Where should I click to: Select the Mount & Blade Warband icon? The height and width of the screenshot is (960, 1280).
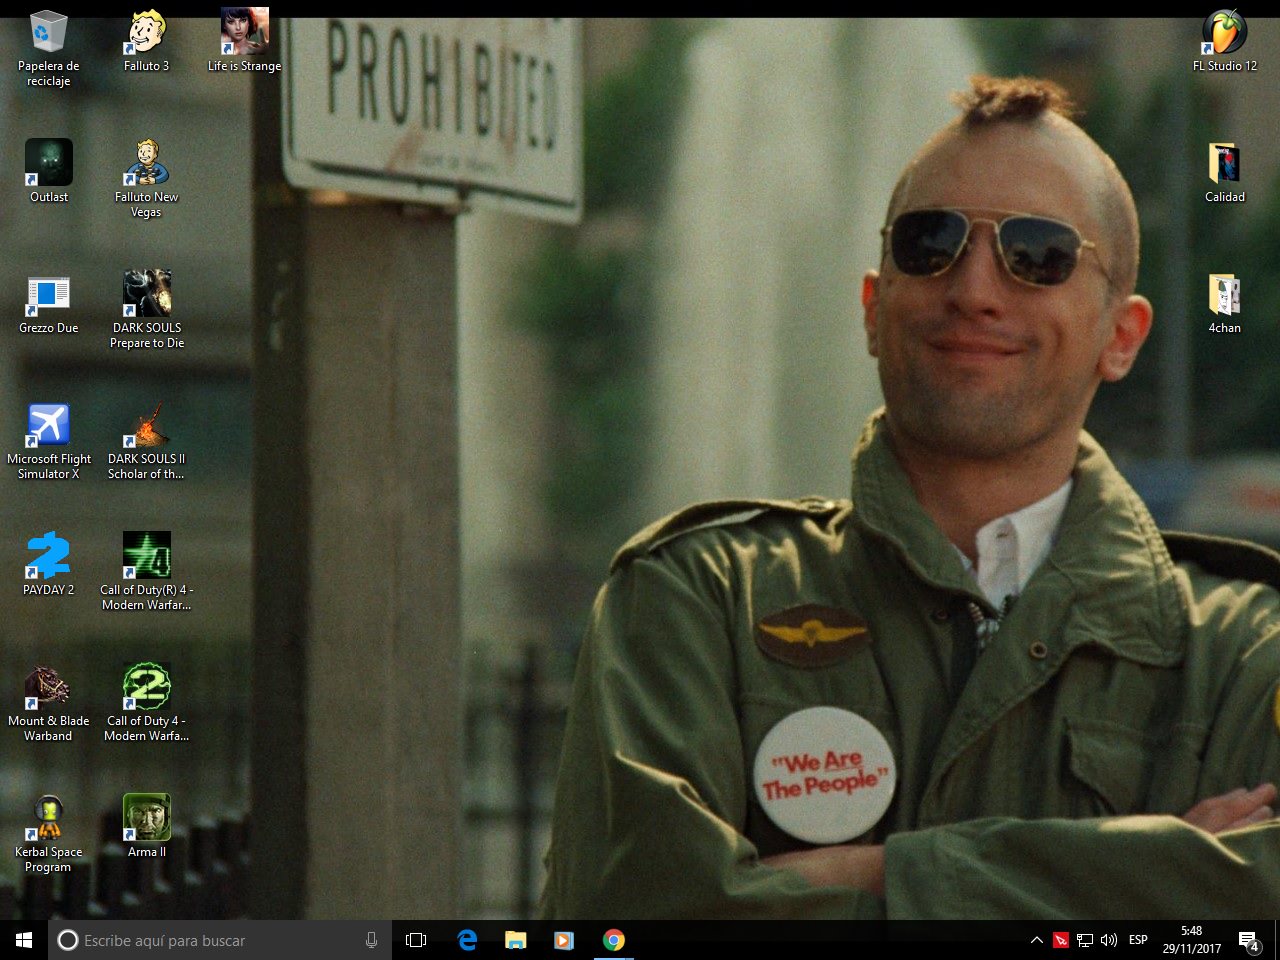pos(48,702)
